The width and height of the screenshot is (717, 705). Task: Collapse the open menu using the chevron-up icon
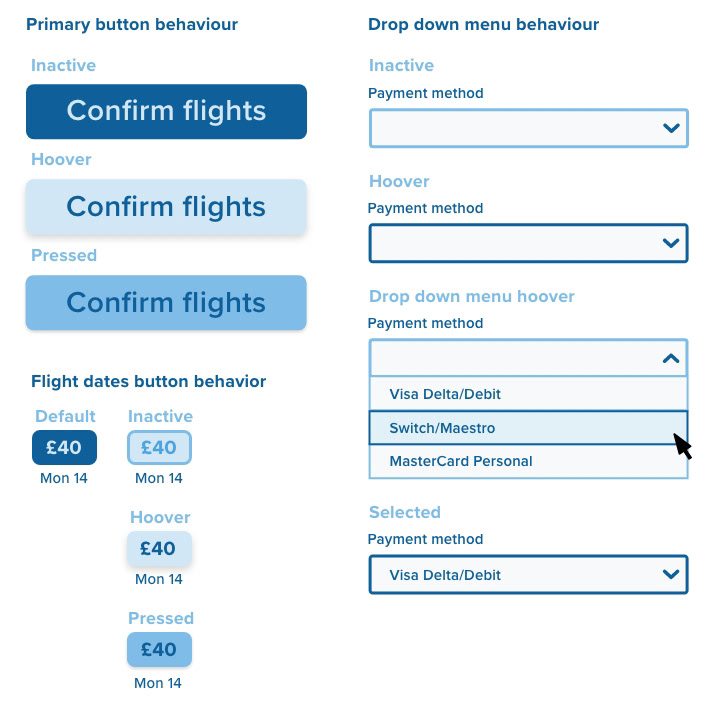pos(671,358)
